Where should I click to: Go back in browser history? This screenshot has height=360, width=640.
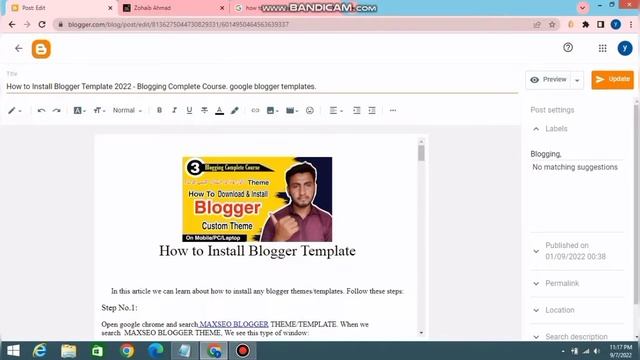[x=12, y=24]
